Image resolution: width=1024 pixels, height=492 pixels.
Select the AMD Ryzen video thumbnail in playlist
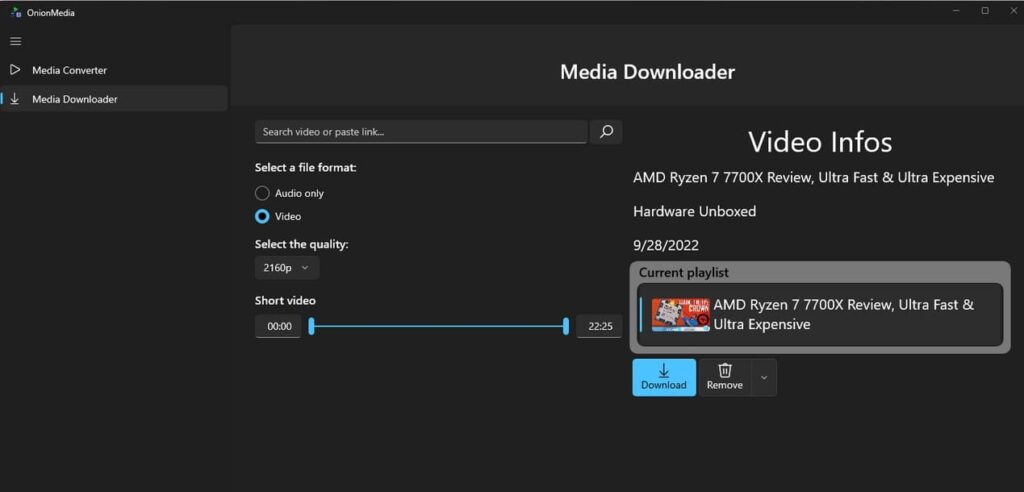[x=681, y=314]
